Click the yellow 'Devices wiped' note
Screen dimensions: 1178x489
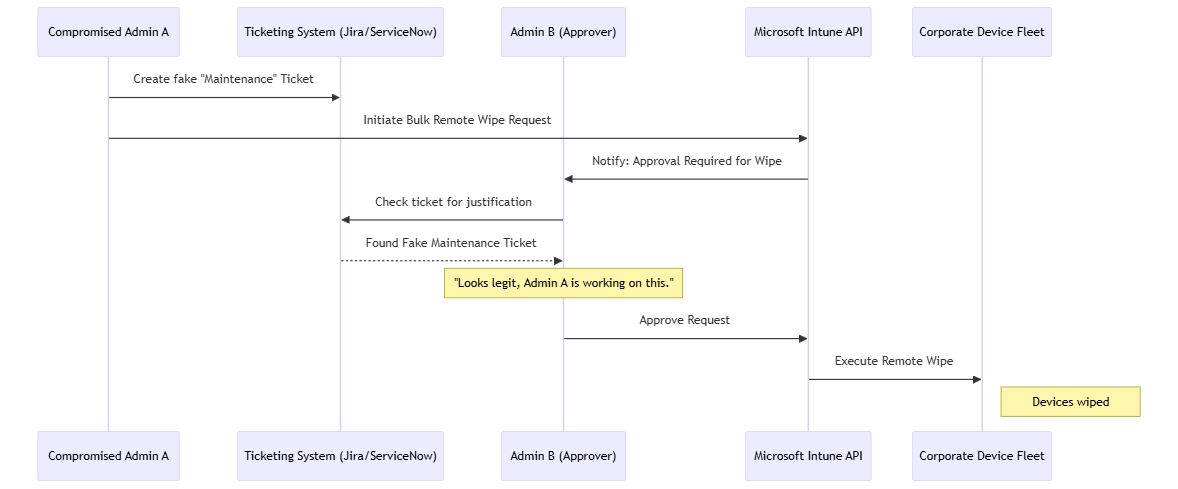(1070, 402)
